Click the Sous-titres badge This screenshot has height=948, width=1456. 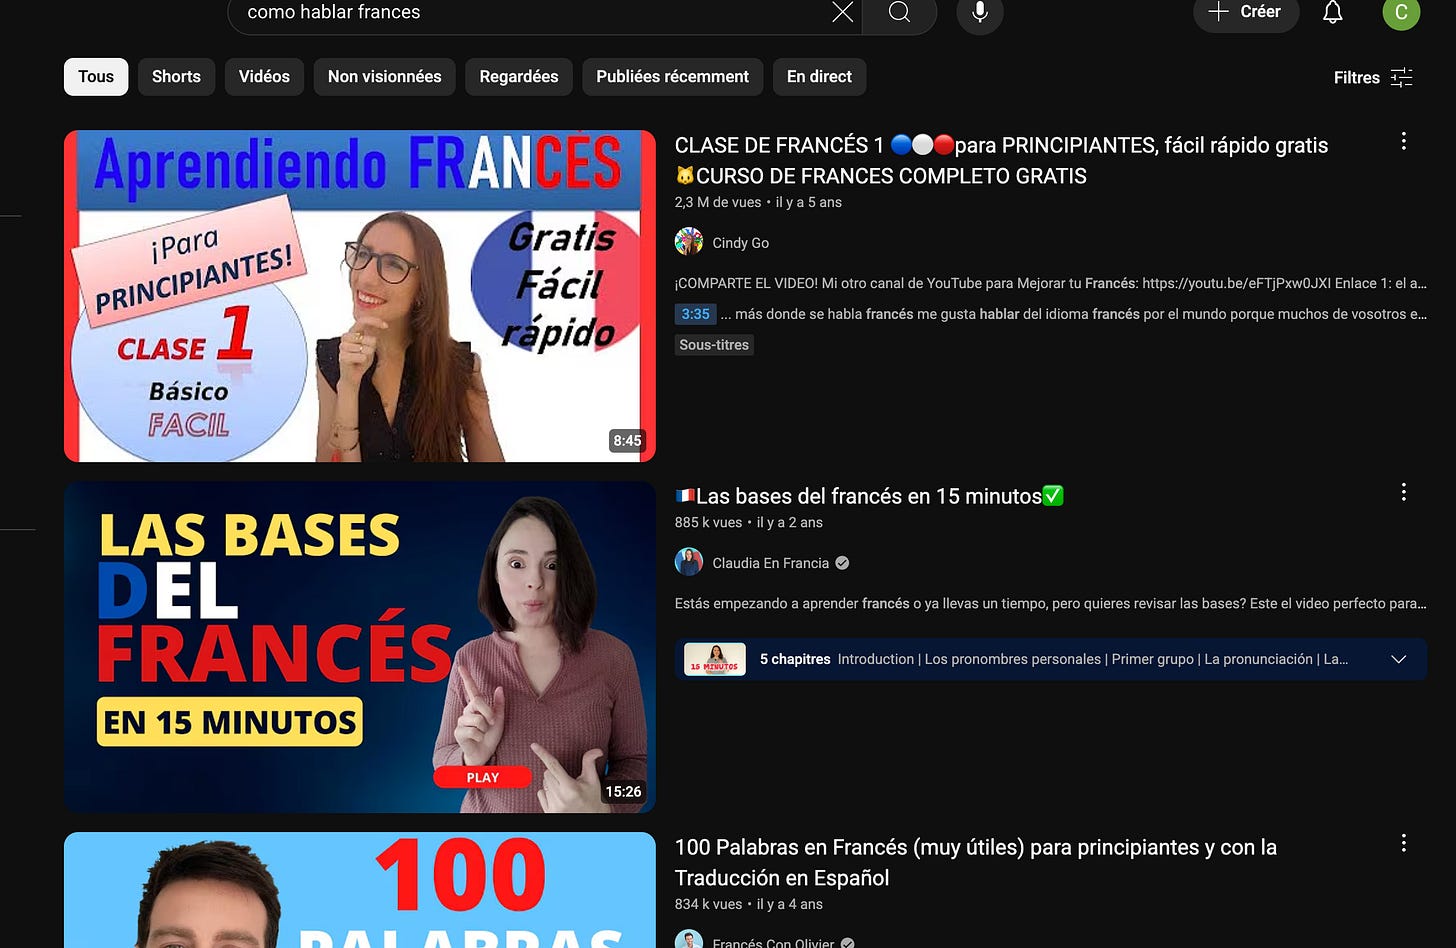tap(714, 345)
